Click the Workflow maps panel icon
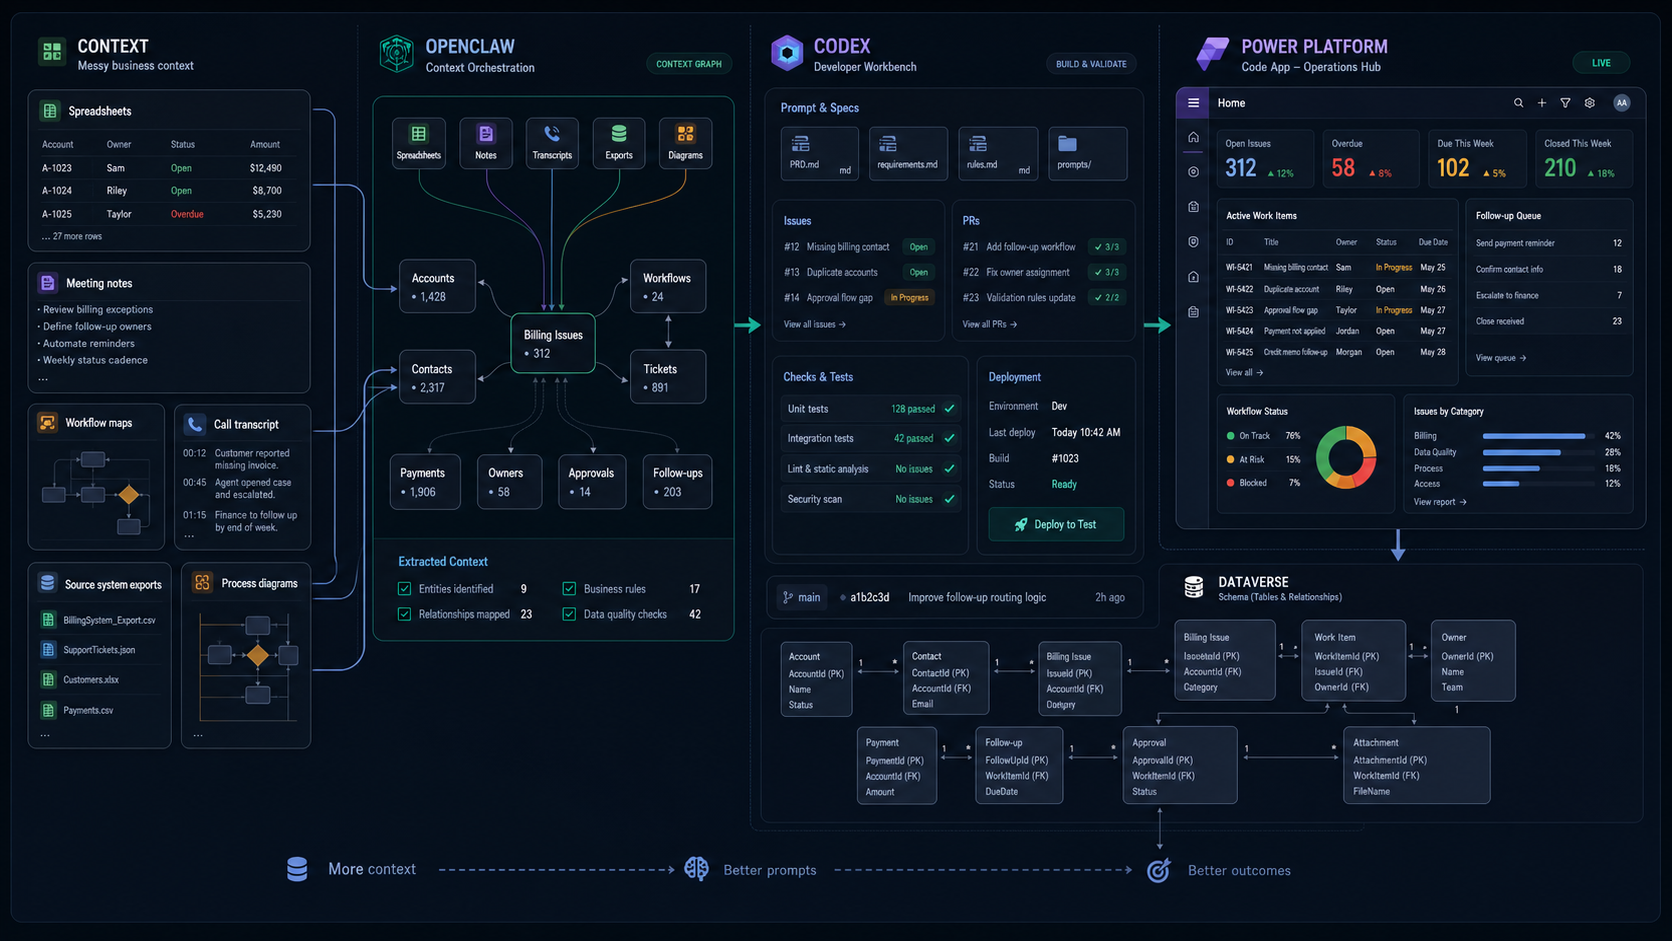The image size is (1672, 941). [x=47, y=422]
